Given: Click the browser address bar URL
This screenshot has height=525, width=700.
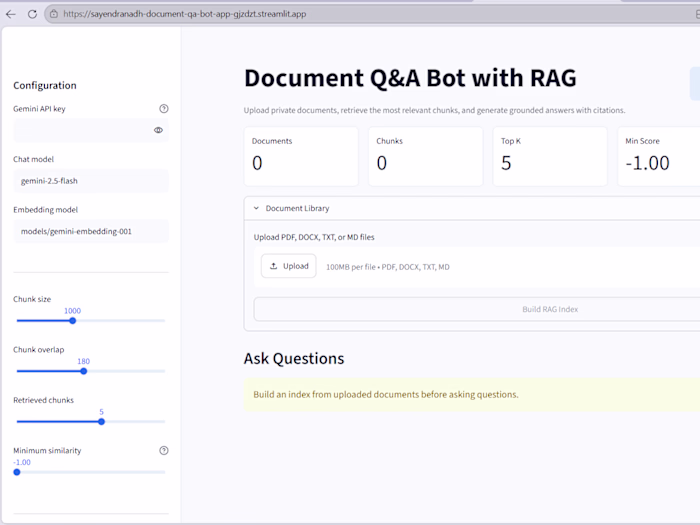Looking at the screenshot, I should click(x=184, y=14).
